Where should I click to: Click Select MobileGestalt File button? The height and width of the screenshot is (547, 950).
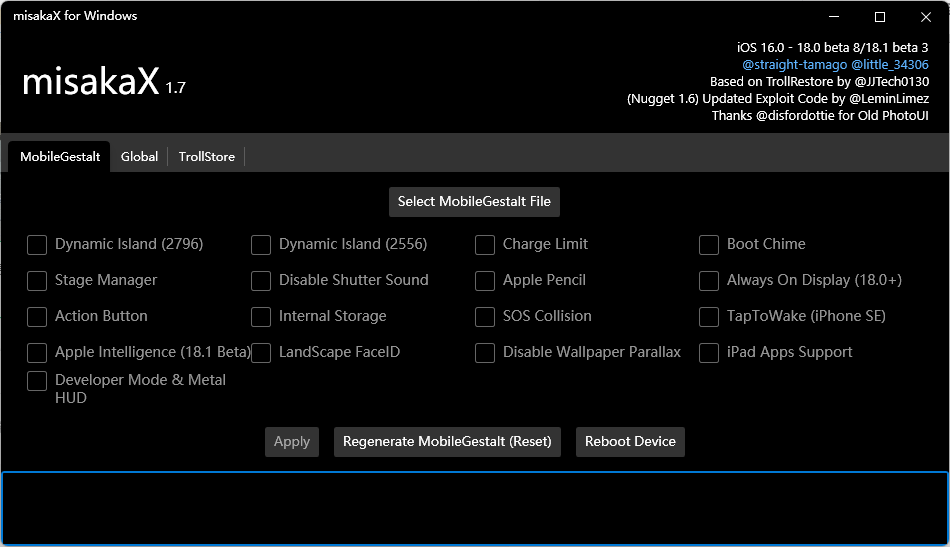[x=474, y=202]
